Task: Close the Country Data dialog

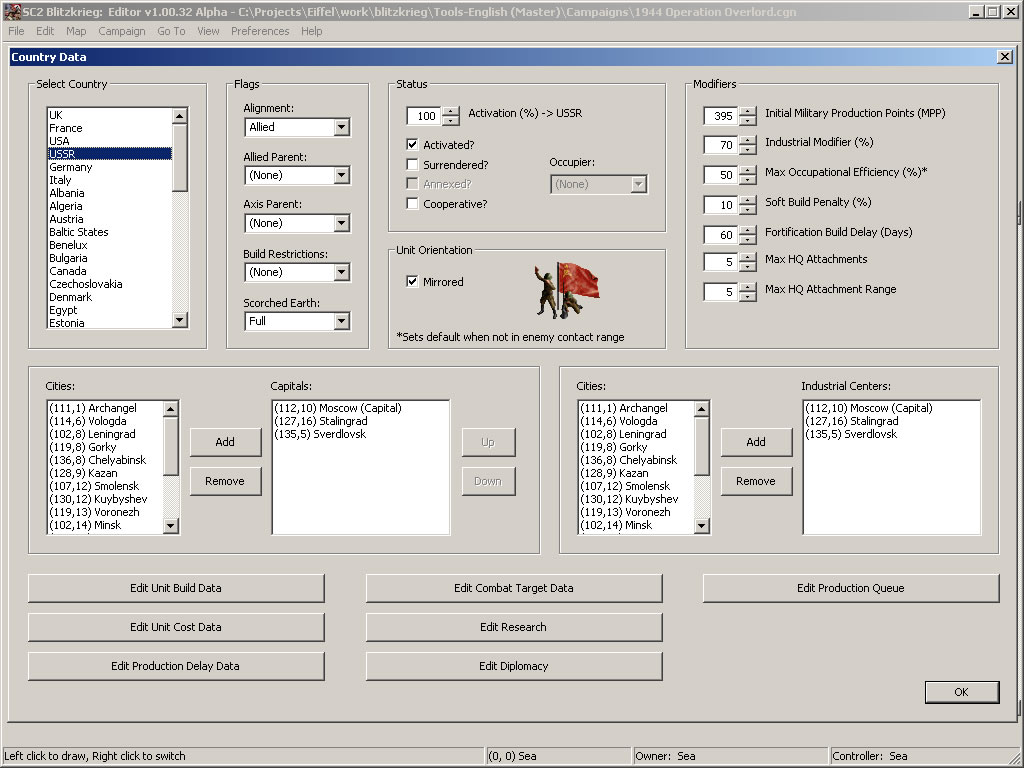Action: click(x=1005, y=57)
